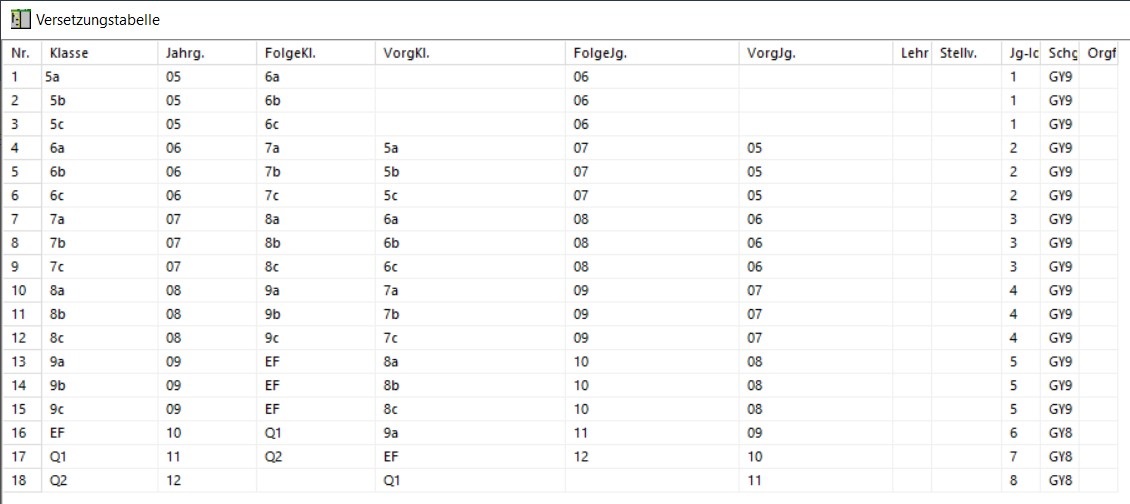Viewport: 1130px width, 504px height.
Task: Click the Nr. column header
Action: click(22, 53)
